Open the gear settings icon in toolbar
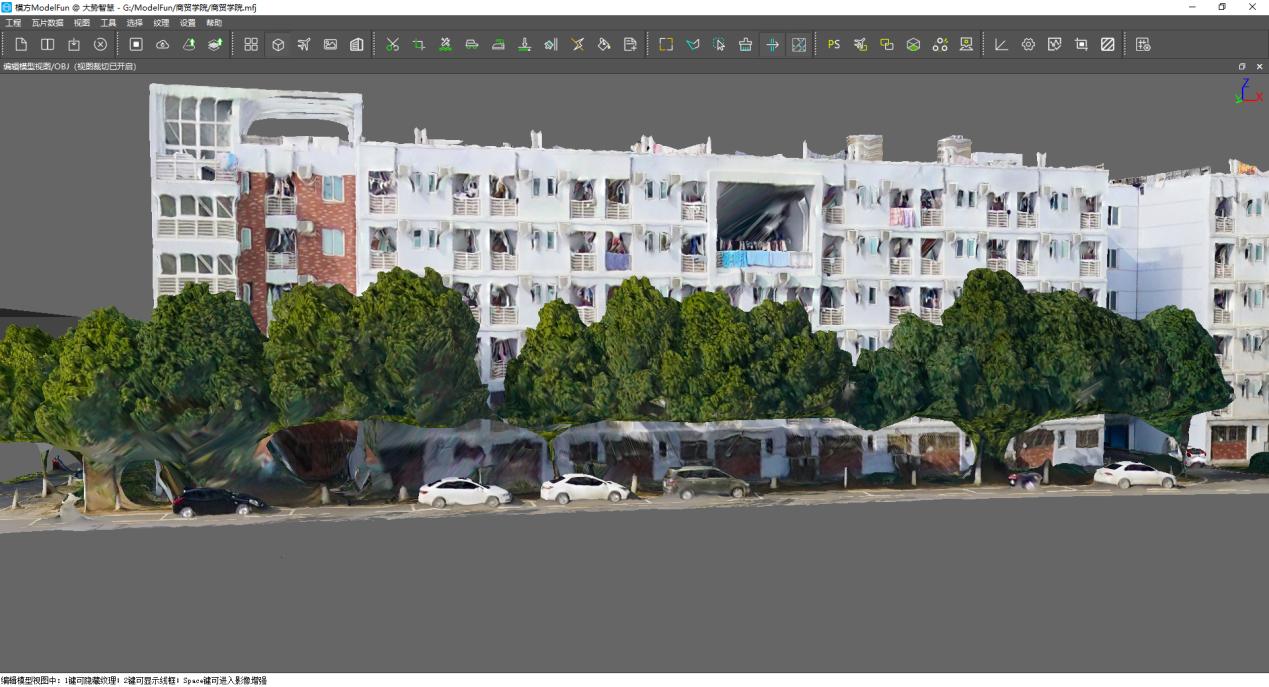1269x687 pixels. click(1028, 44)
